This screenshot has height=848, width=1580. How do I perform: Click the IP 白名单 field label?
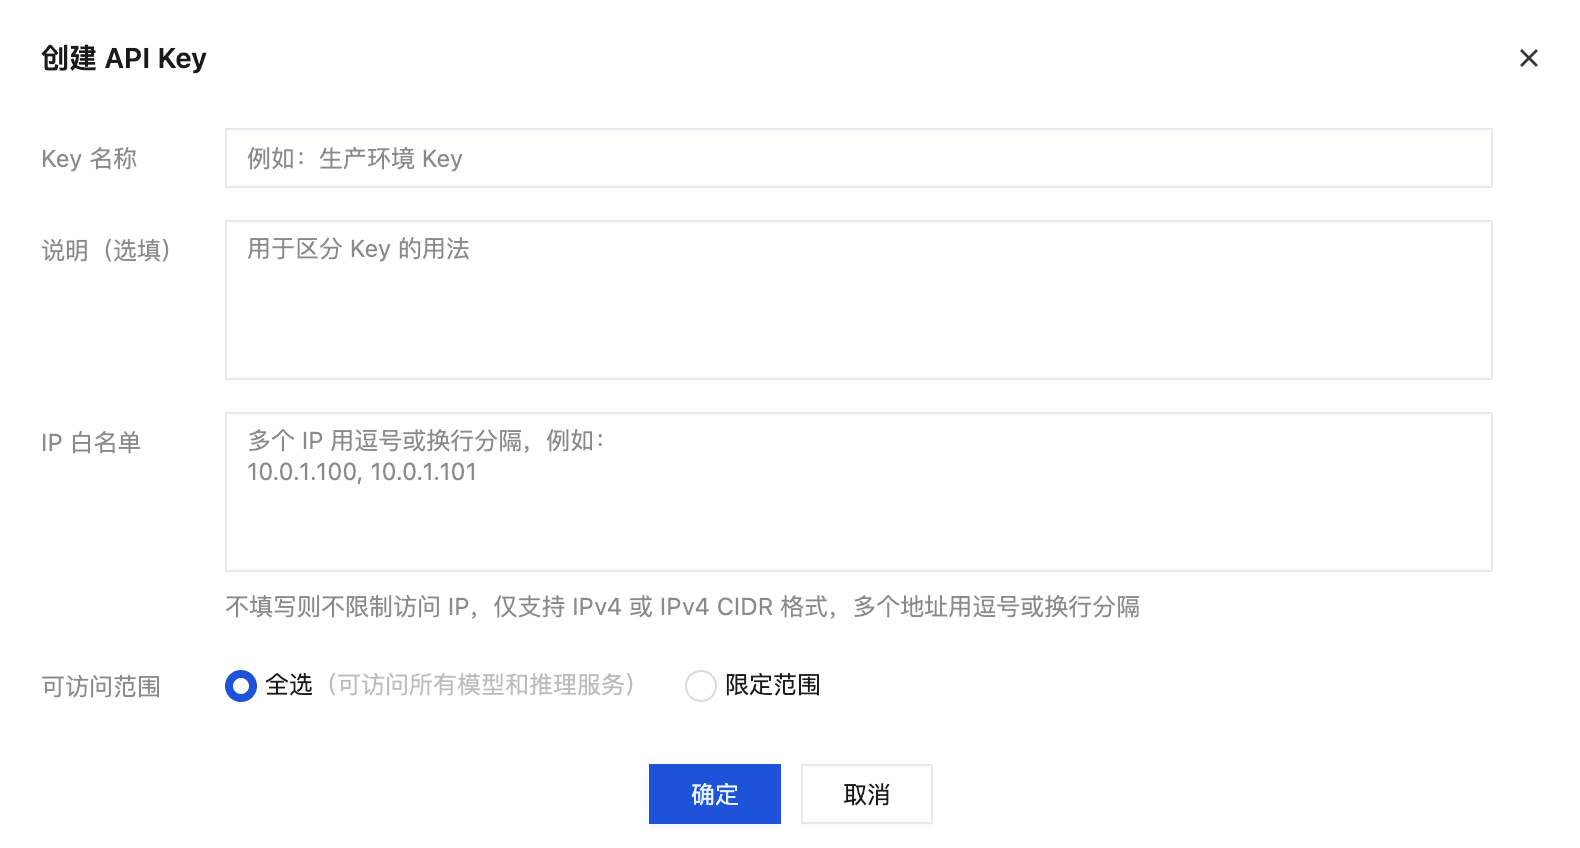tap(91, 442)
